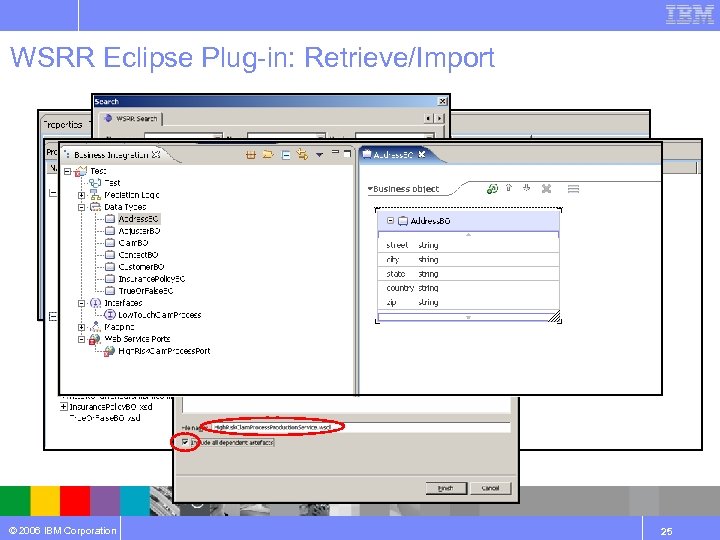The width and height of the screenshot is (720, 540).
Task: Close the Search dialog window
Action: [x=443, y=101]
